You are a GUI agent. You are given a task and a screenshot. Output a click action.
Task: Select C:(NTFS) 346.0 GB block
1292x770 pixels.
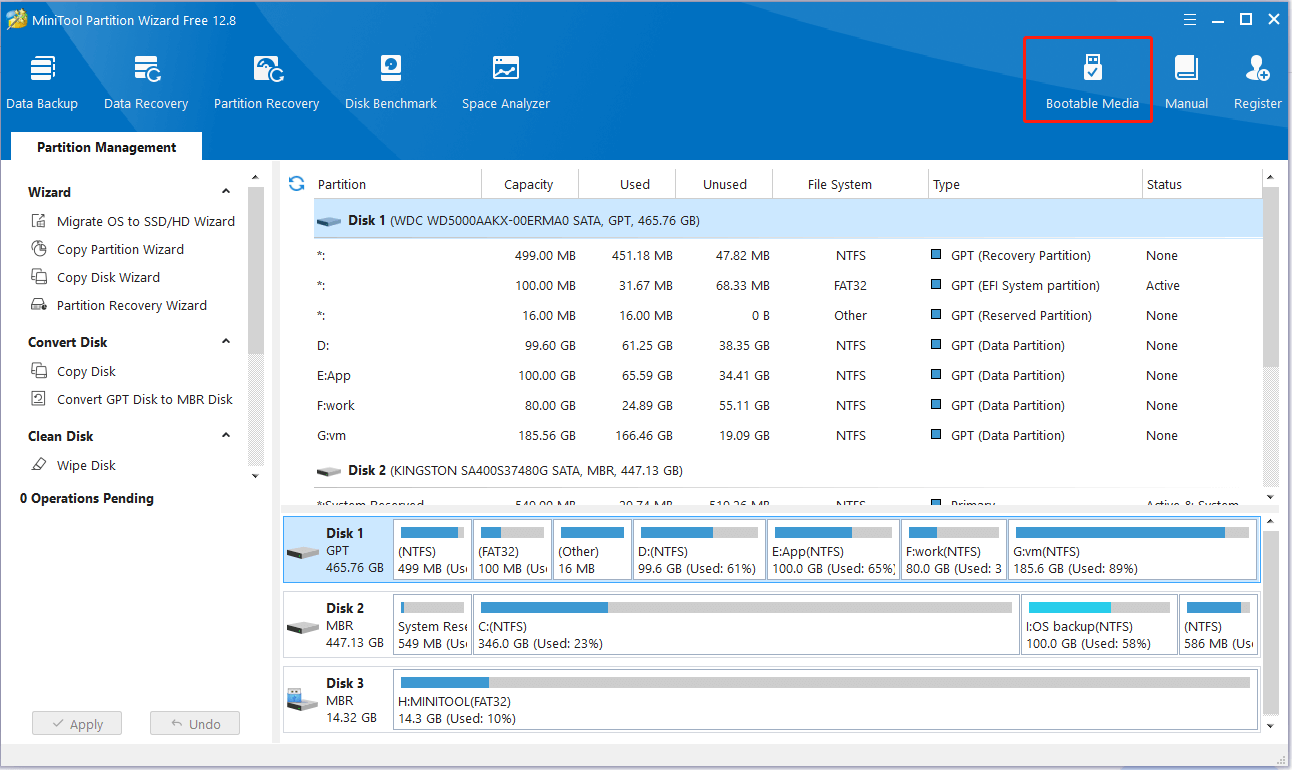tap(746, 625)
